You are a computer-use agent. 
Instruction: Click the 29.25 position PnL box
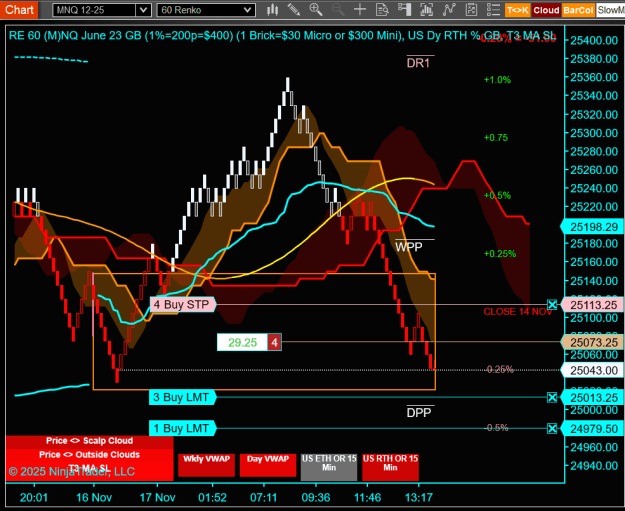tap(242, 342)
